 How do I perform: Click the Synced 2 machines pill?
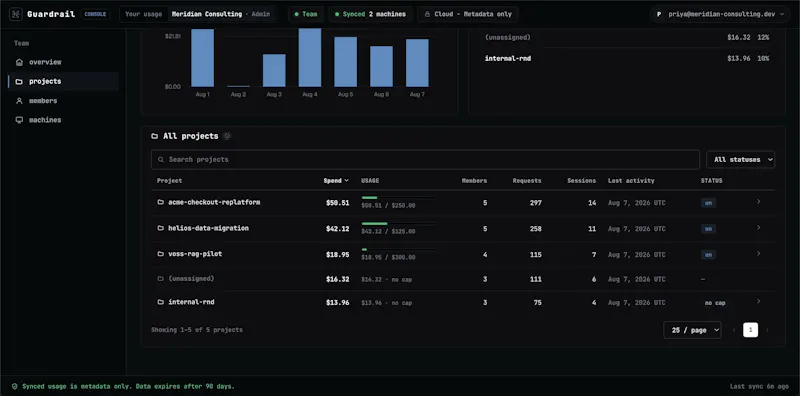[x=370, y=14]
